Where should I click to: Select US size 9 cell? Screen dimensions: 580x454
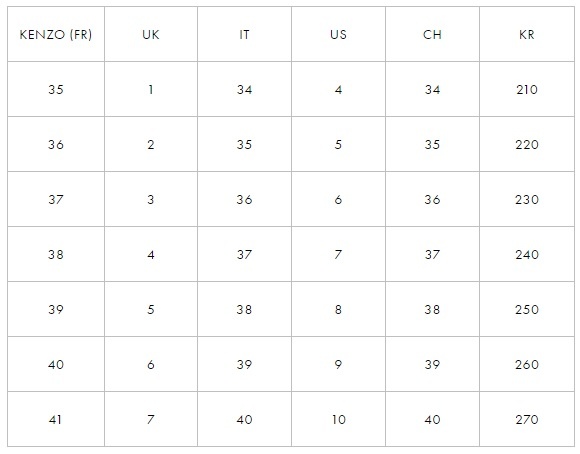tap(338, 364)
